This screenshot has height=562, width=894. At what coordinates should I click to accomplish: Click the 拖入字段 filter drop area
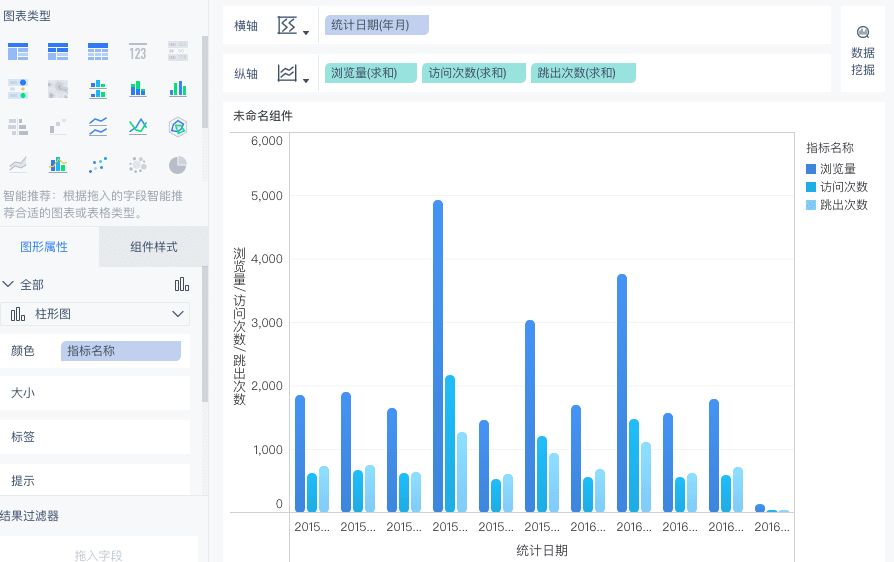coord(100,554)
